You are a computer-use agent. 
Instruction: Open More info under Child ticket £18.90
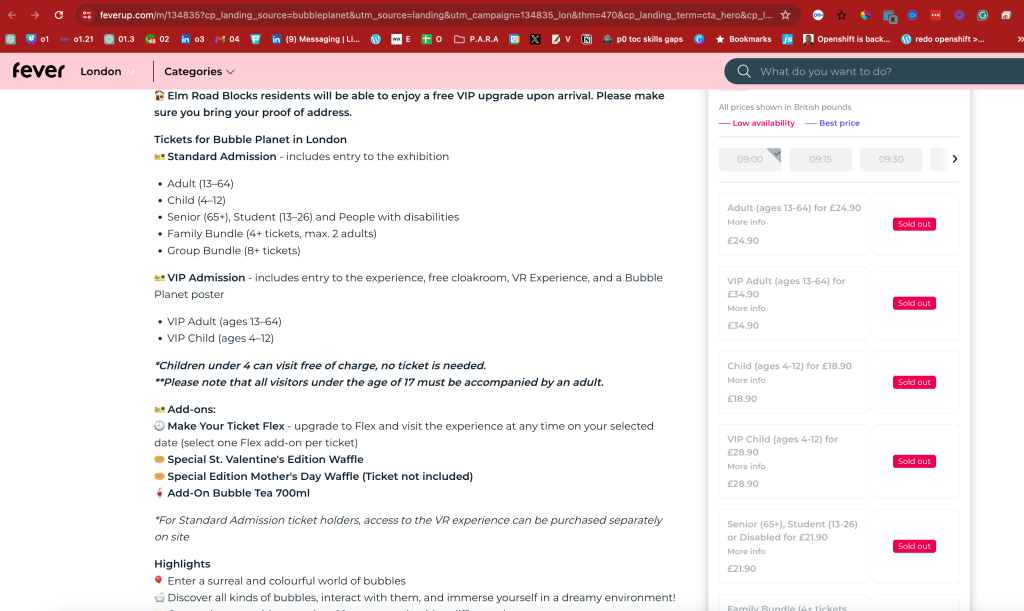[746, 380]
